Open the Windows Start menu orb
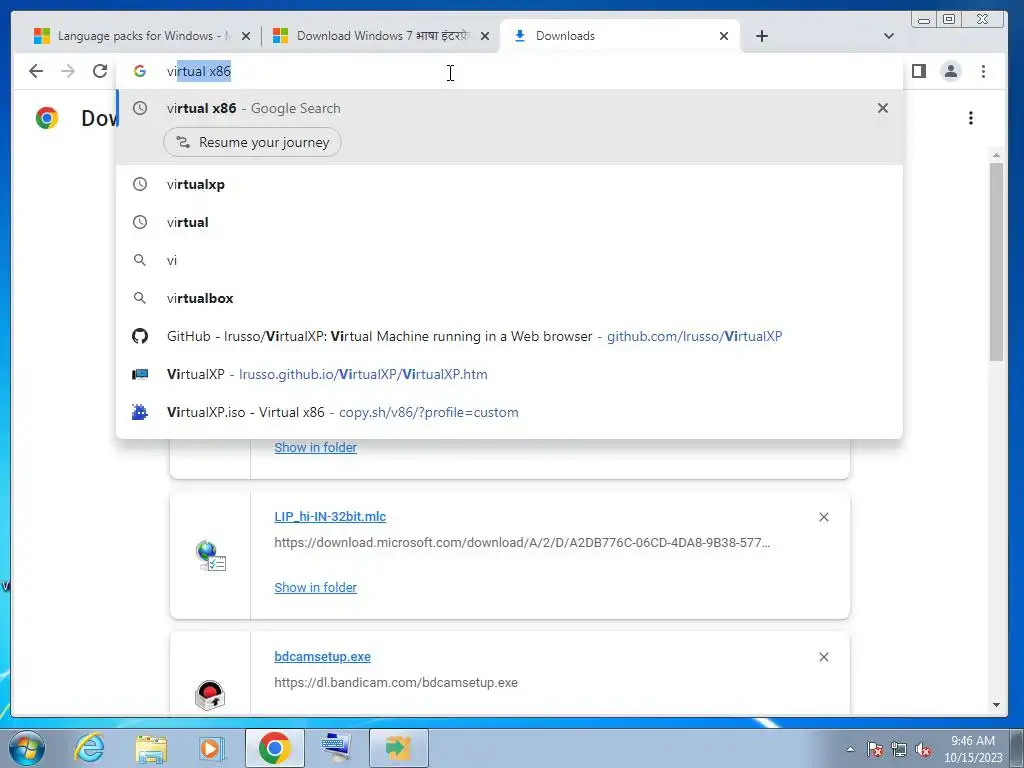1024x768 pixels. pyautogui.click(x=27, y=748)
